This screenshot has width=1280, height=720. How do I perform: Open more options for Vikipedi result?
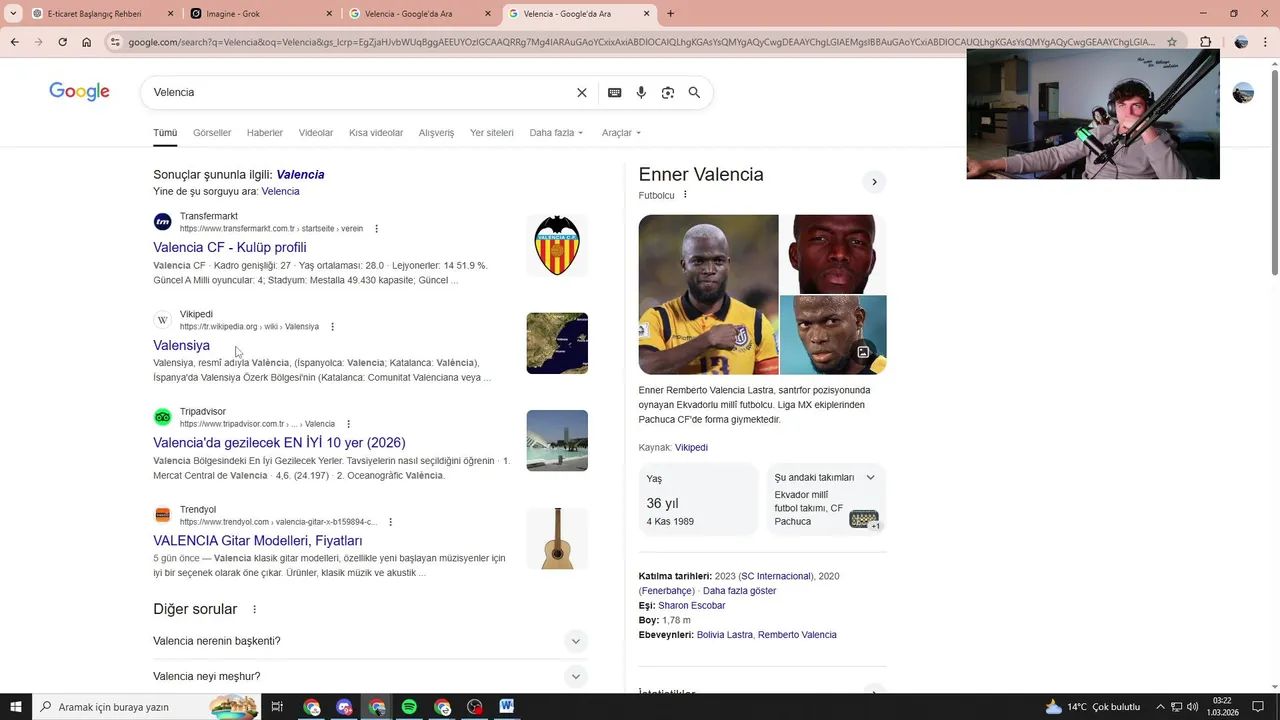[333, 327]
